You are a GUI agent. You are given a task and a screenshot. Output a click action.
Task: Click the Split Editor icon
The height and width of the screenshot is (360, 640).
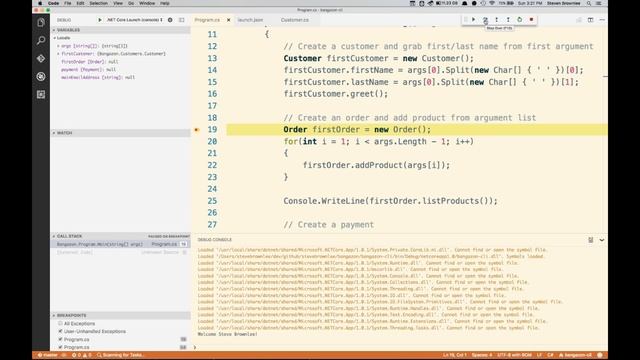tap(591, 20)
